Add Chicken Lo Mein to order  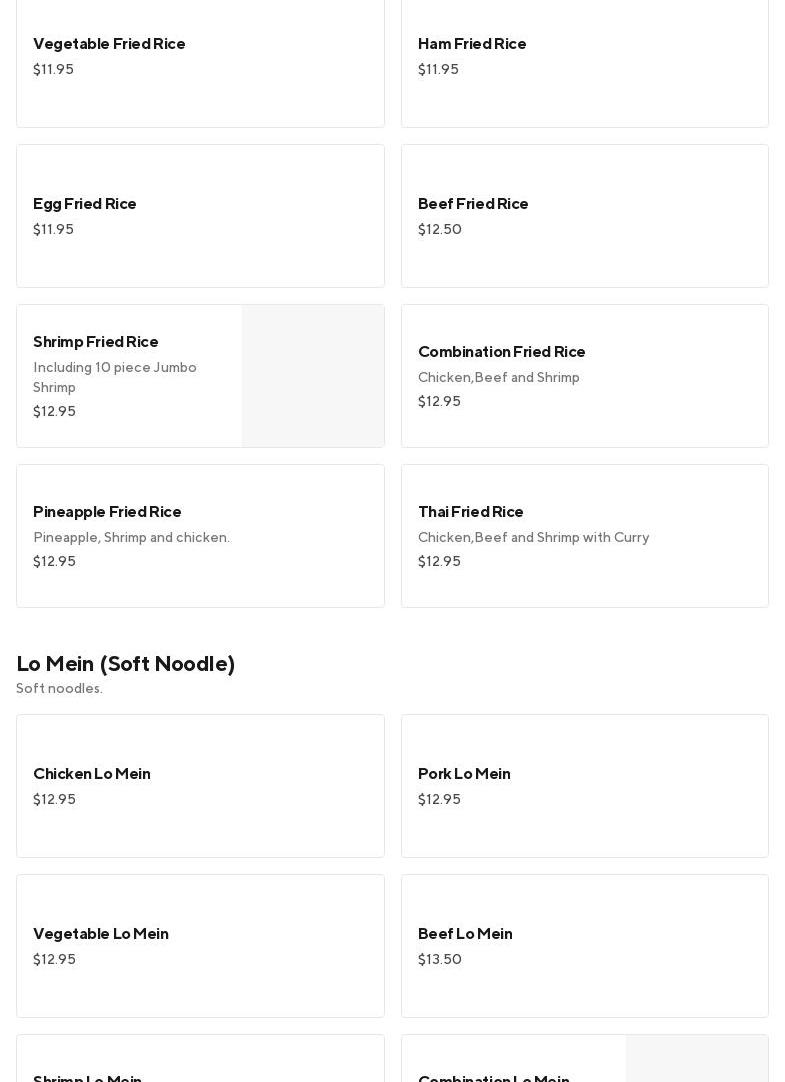pos(200,786)
